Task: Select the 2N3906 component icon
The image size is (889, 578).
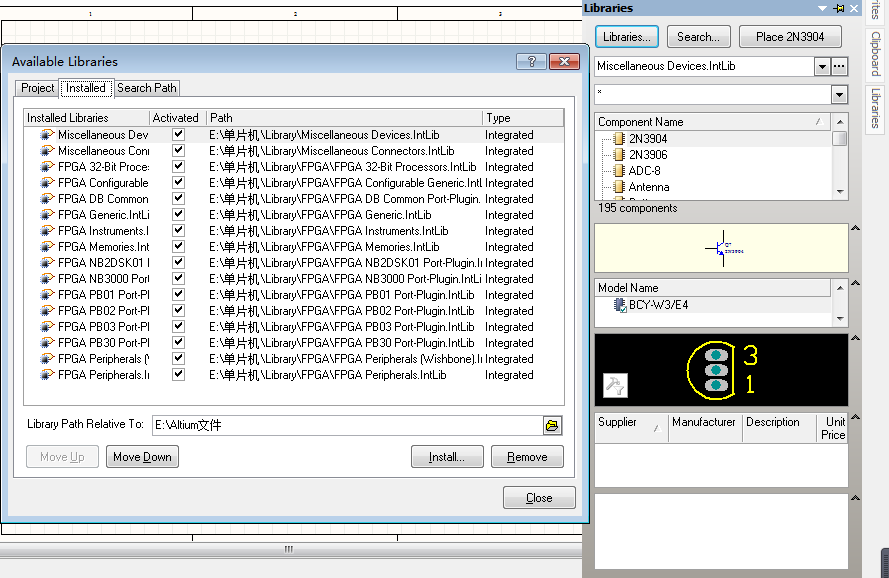Action: 619,155
